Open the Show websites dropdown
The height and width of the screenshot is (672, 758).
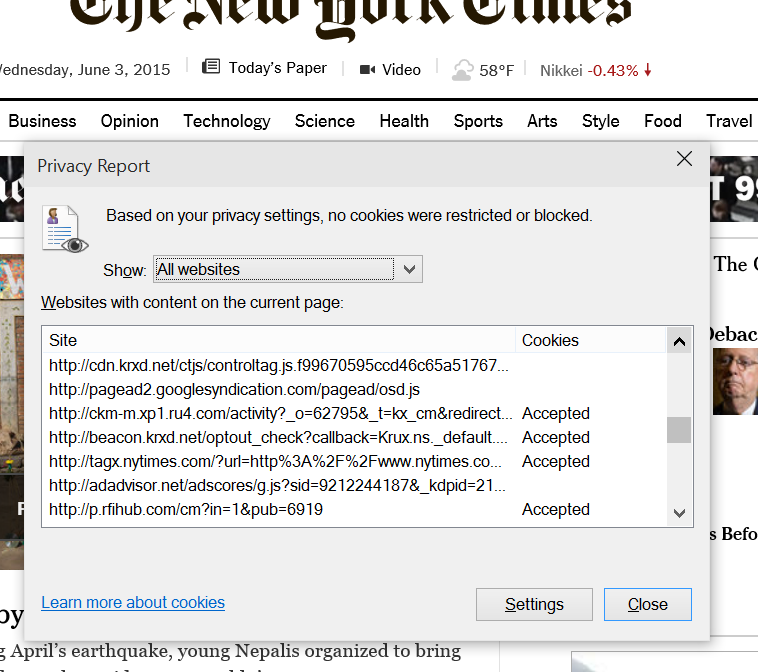(287, 269)
